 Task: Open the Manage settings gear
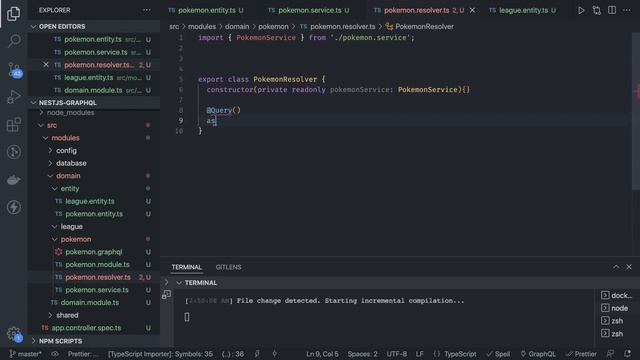pos(14,334)
